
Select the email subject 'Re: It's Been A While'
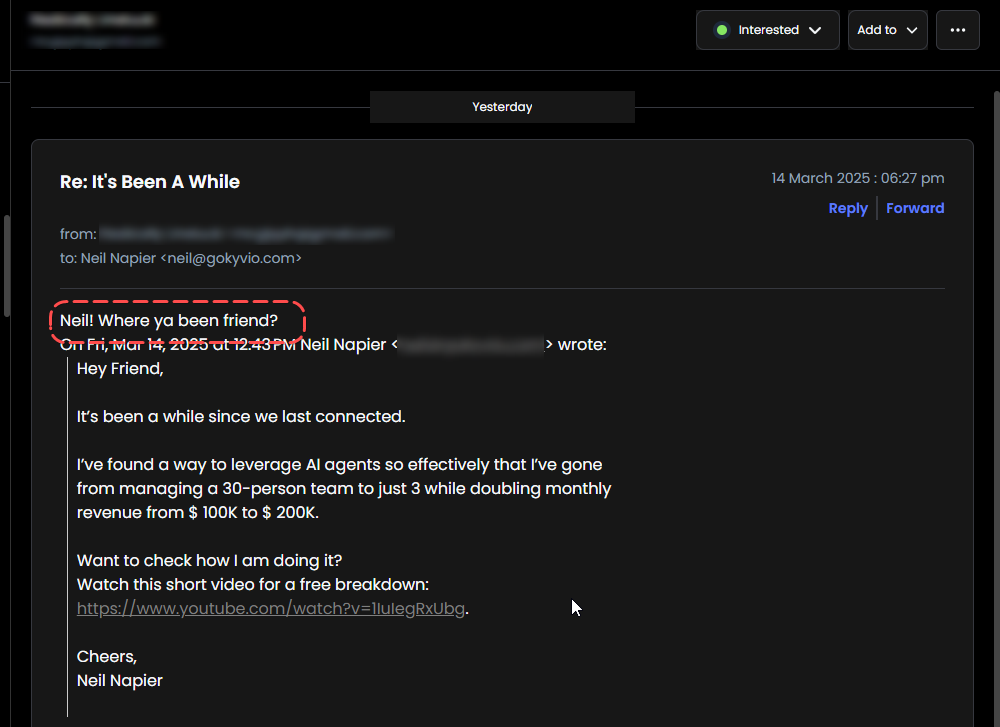coord(150,182)
